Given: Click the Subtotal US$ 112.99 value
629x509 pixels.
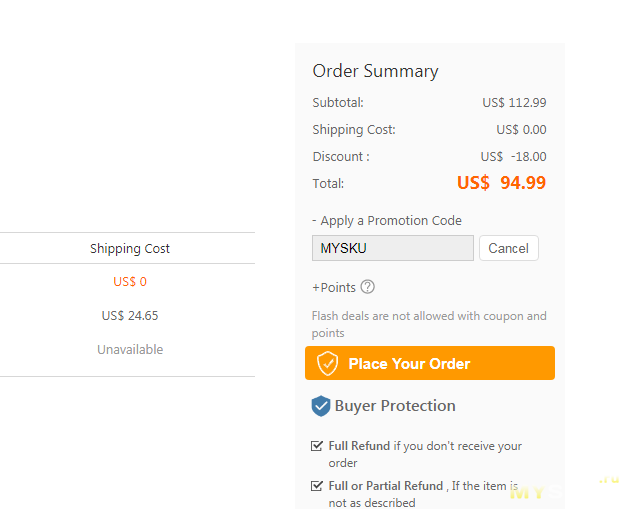Looking at the screenshot, I should pyautogui.click(x=514, y=103).
